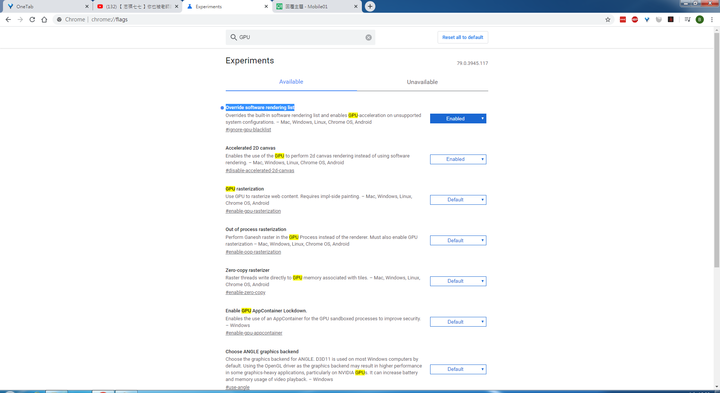Follow the #disable-accelerated-2d-canvas link
The image size is (720, 393).
259,170
